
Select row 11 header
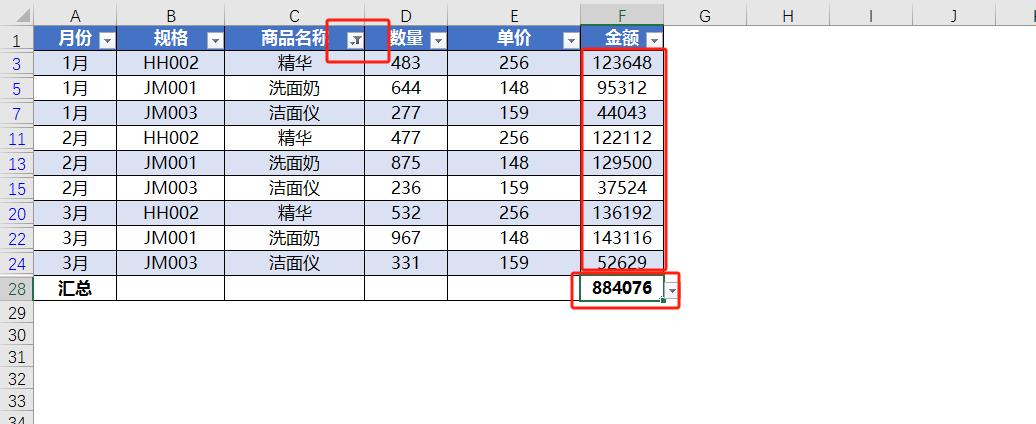click(x=17, y=139)
